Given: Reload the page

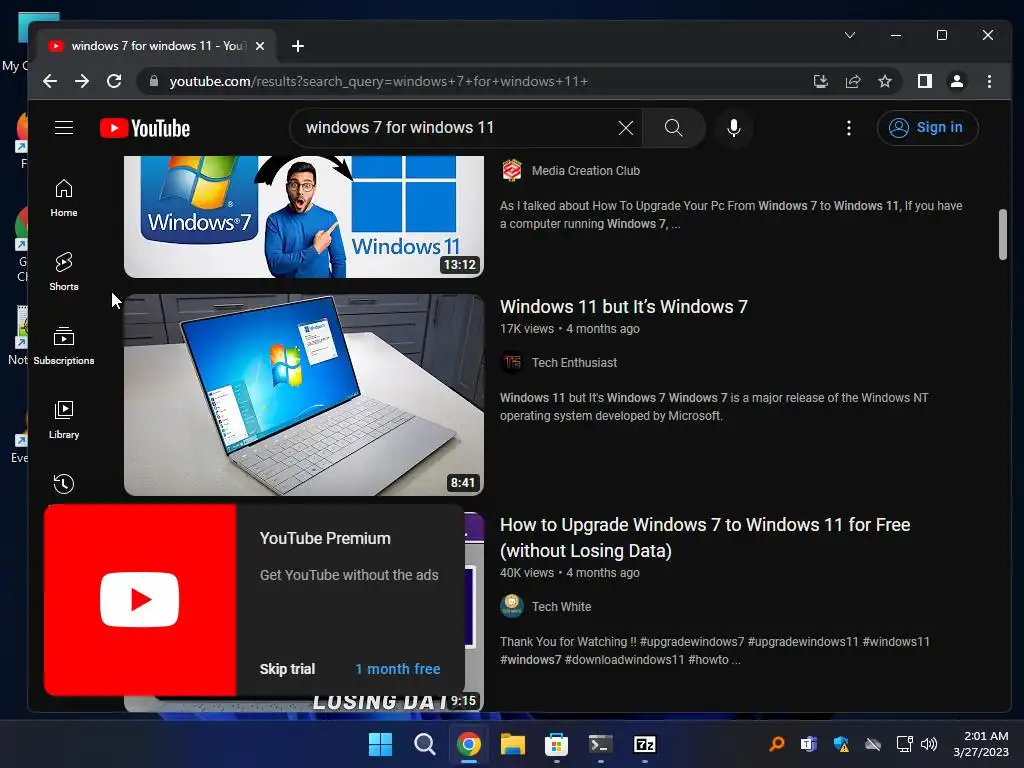Looking at the screenshot, I should pyautogui.click(x=114, y=81).
